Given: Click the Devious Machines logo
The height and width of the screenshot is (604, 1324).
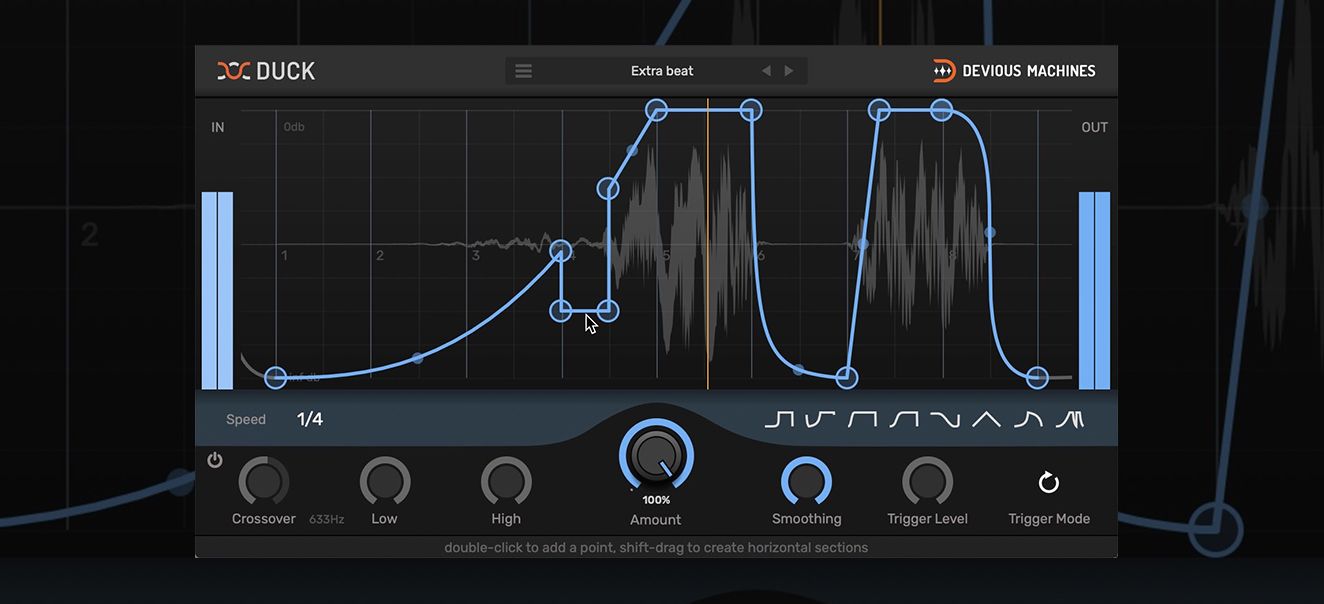Looking at the screenshot, I should click(1014, 71).
